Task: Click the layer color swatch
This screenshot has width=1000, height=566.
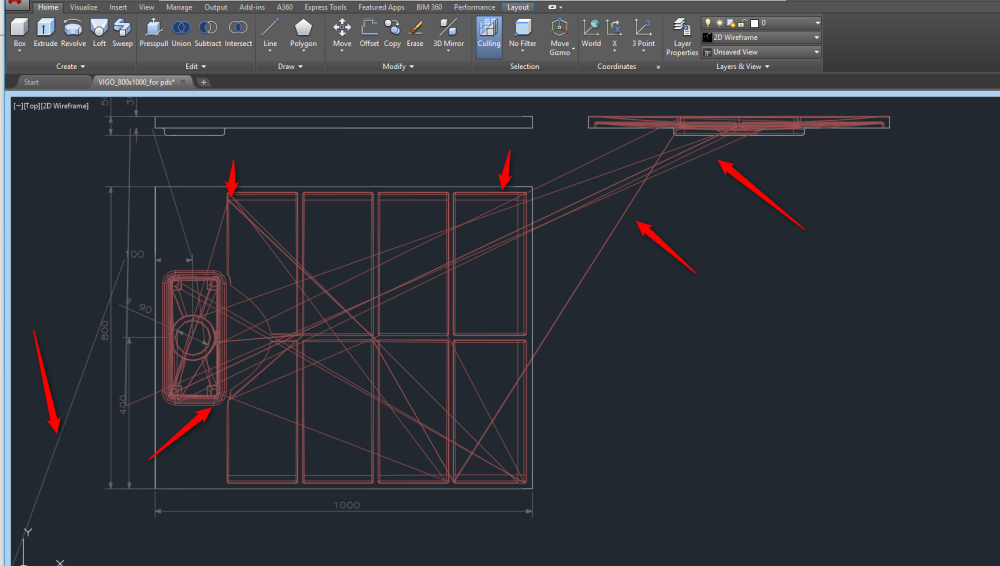Action: pos(755,22)
